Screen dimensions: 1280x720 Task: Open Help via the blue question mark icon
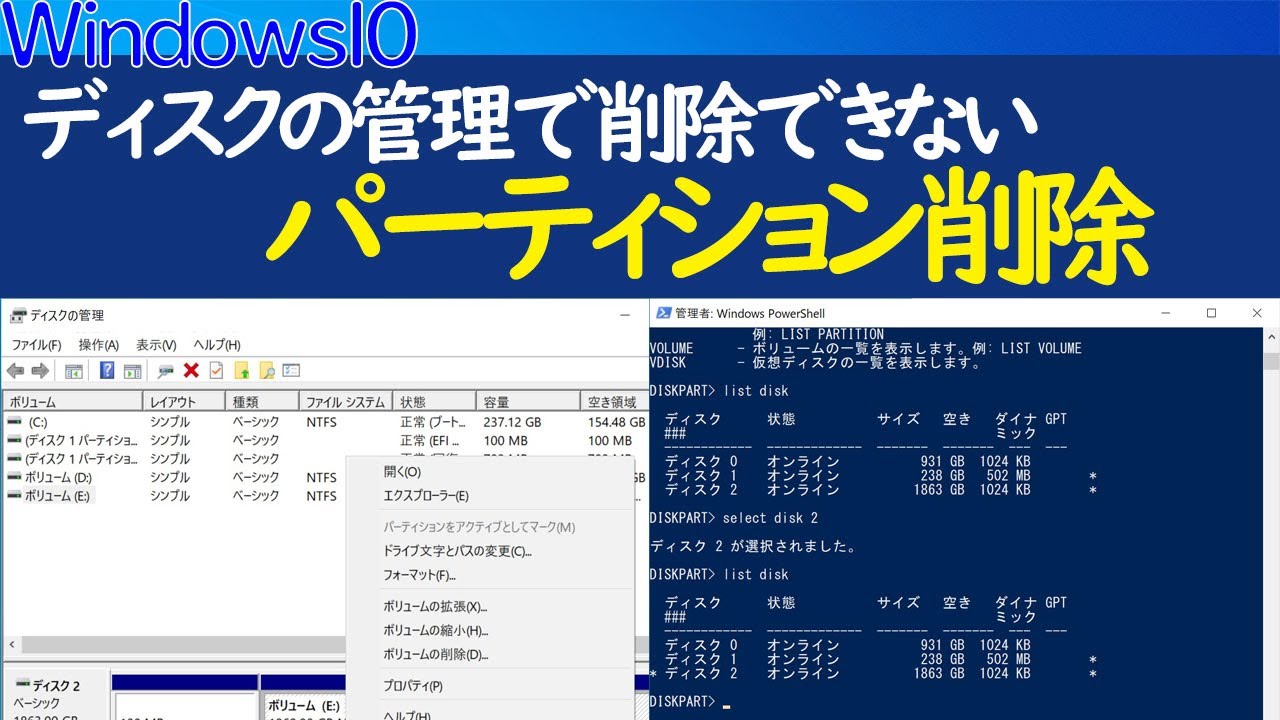point(107,371)
